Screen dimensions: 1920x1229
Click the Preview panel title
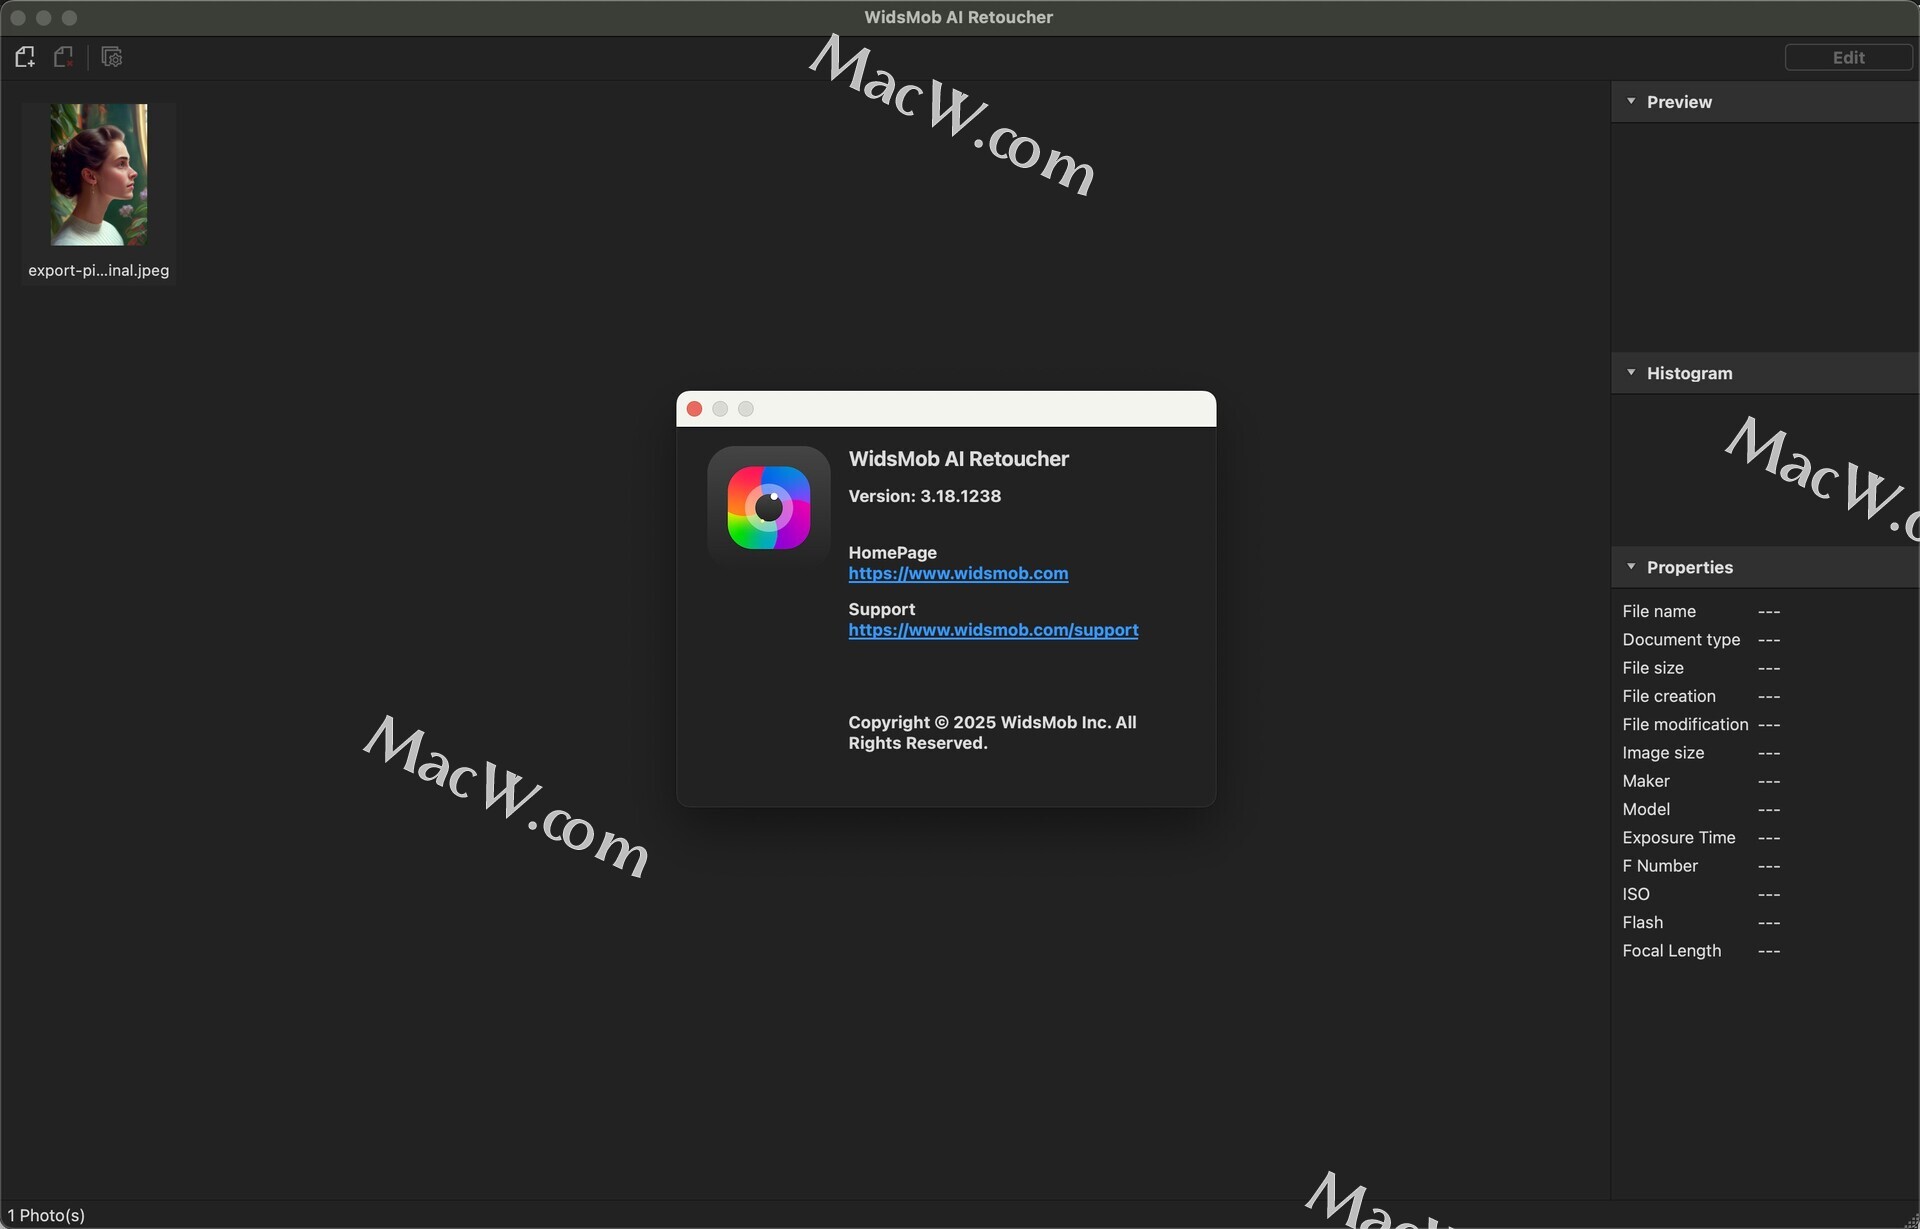1679,102
